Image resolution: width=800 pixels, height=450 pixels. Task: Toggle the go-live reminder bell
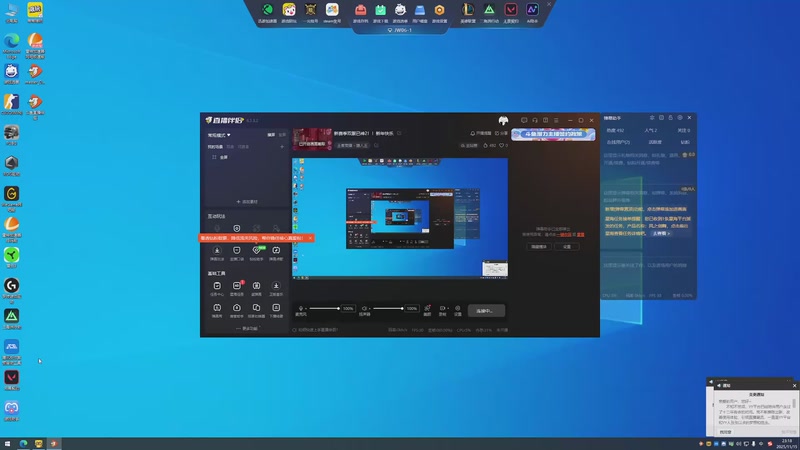pyautogui.click(x=480, y=134)
